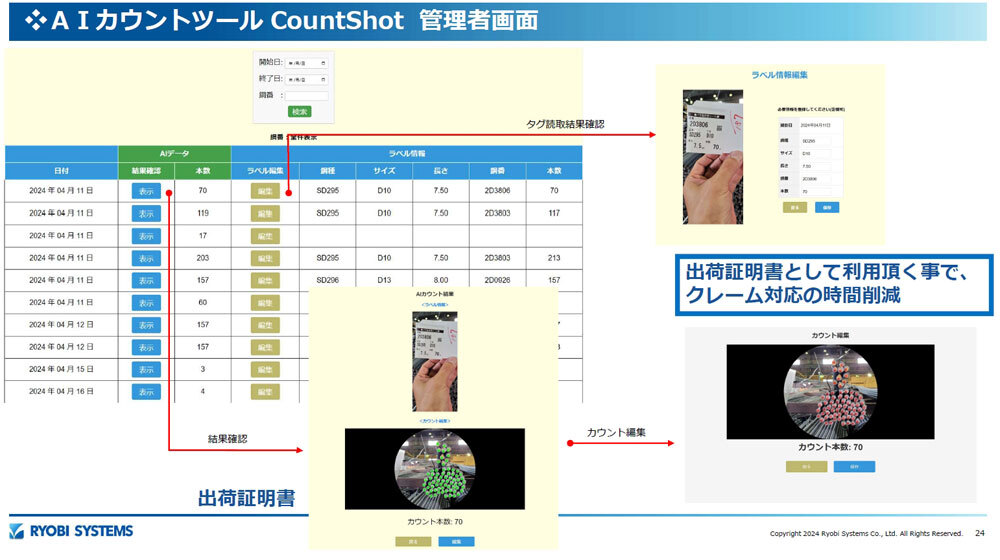Click the 日付 column header

click(x=61, y=171)
